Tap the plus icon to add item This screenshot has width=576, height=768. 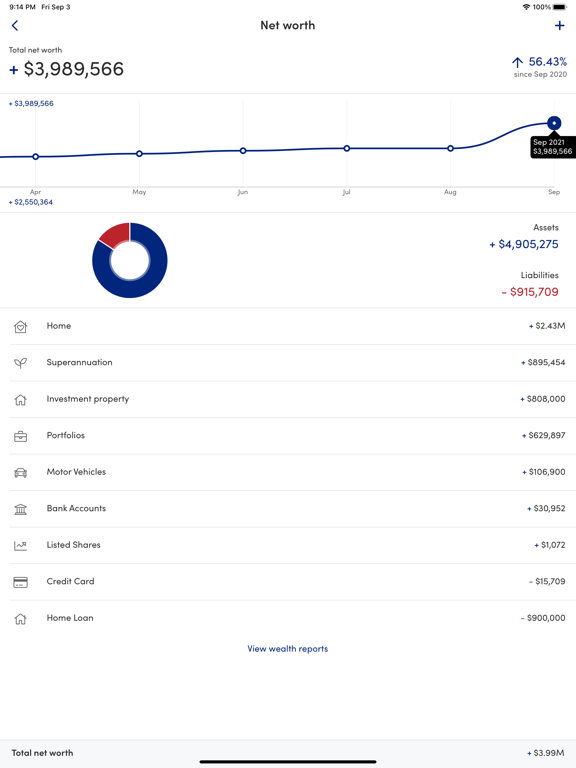(559, 25)
